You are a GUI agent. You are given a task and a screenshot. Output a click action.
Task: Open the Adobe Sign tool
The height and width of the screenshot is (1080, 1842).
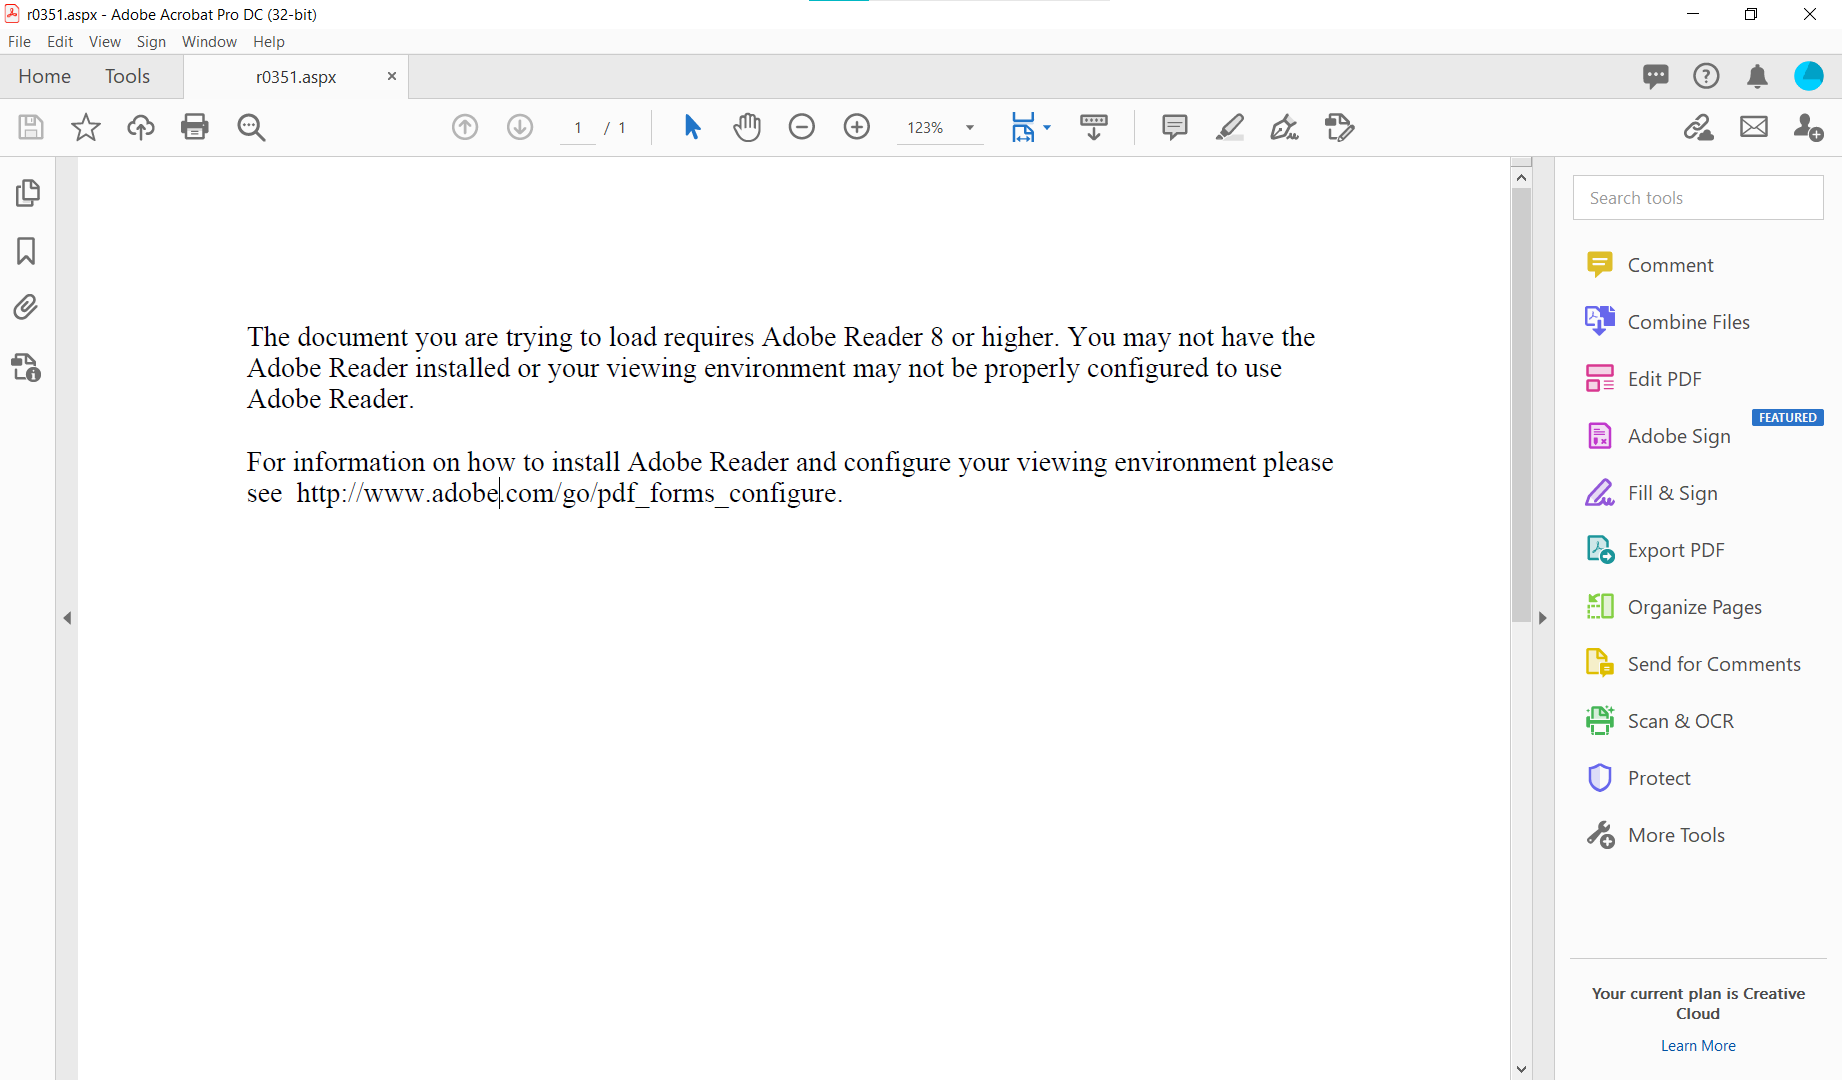point(1659,436)
